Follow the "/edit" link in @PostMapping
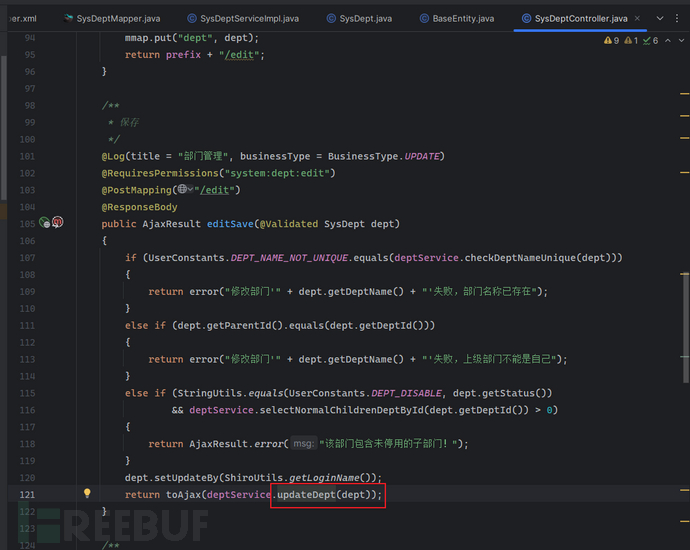690x550 pixels. click(214, 190)
